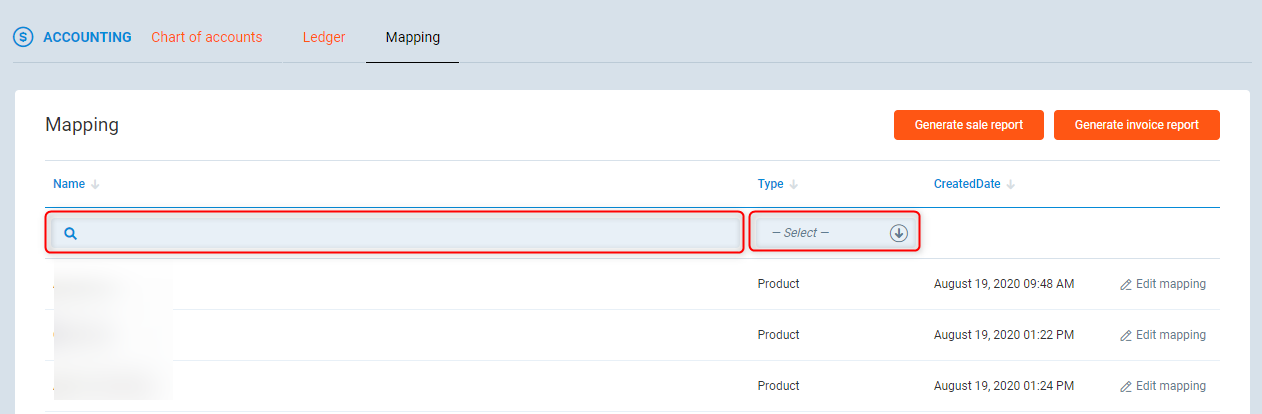1262x414 pixels.
Task: Click Edit mapping link for the 09:48 AM row
Action: click(1170, 284)
